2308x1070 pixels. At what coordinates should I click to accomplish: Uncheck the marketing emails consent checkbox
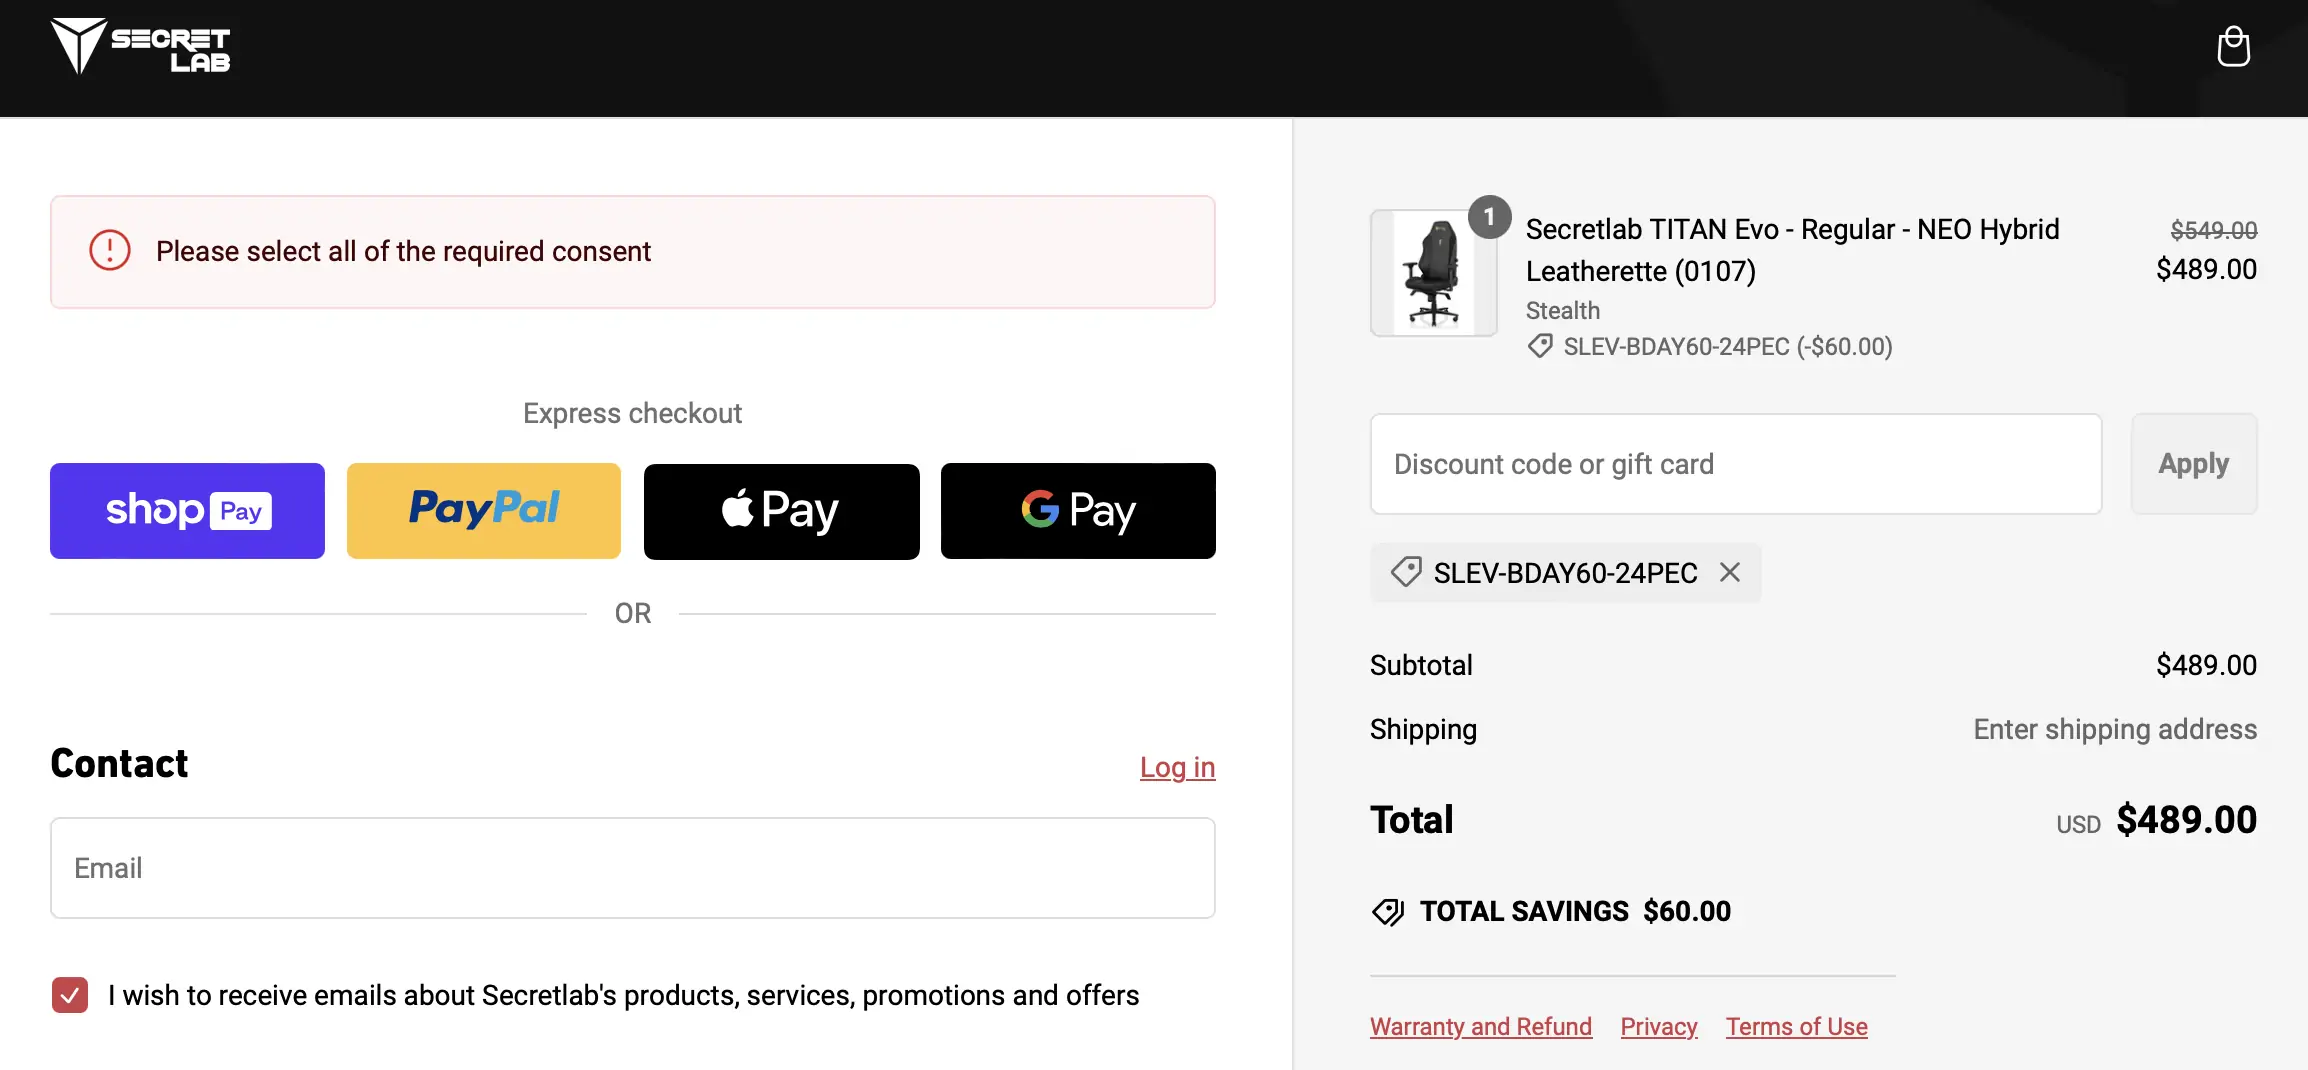pos(70,995)
